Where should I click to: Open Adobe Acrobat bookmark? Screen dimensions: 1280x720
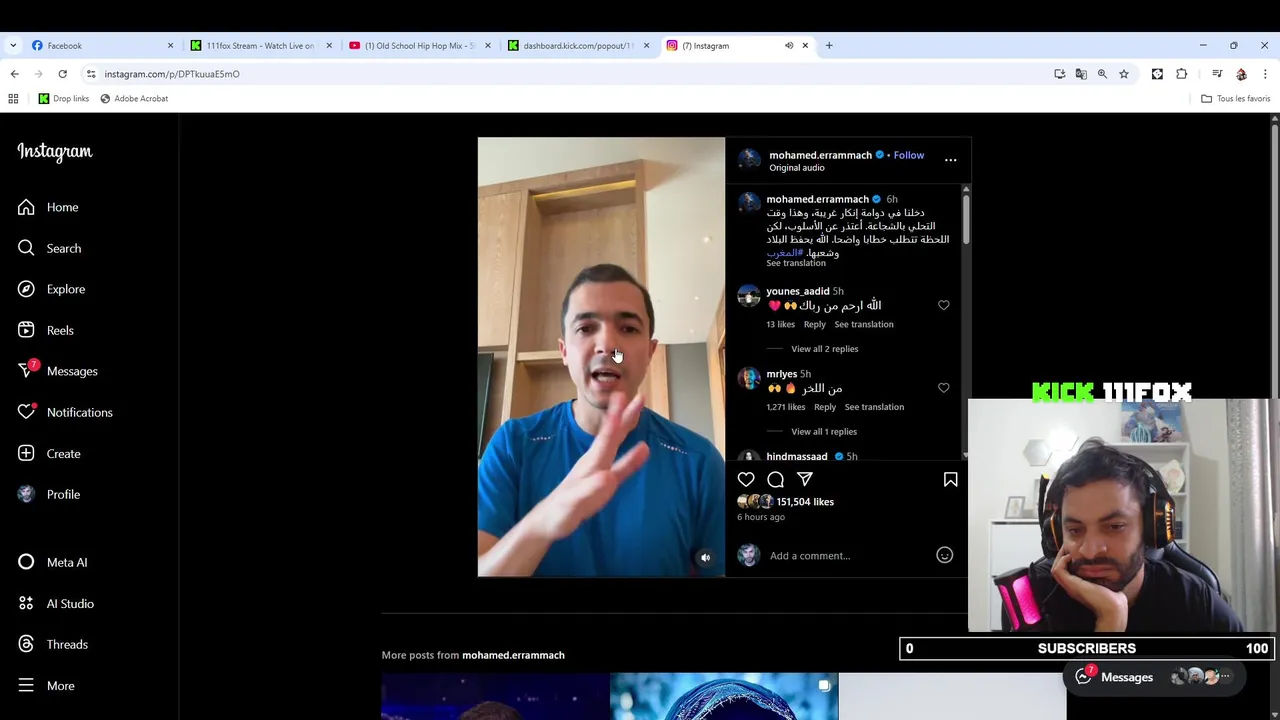click(x=133, y=98)
